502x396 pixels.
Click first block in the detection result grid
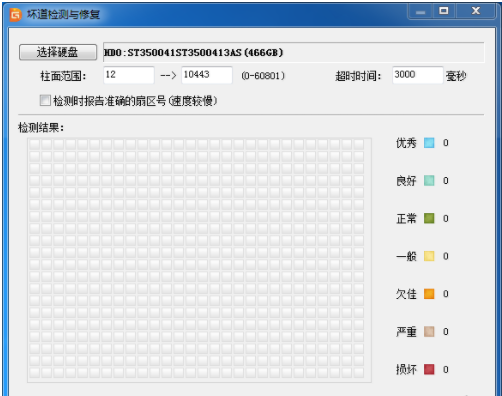coord(34,144)
